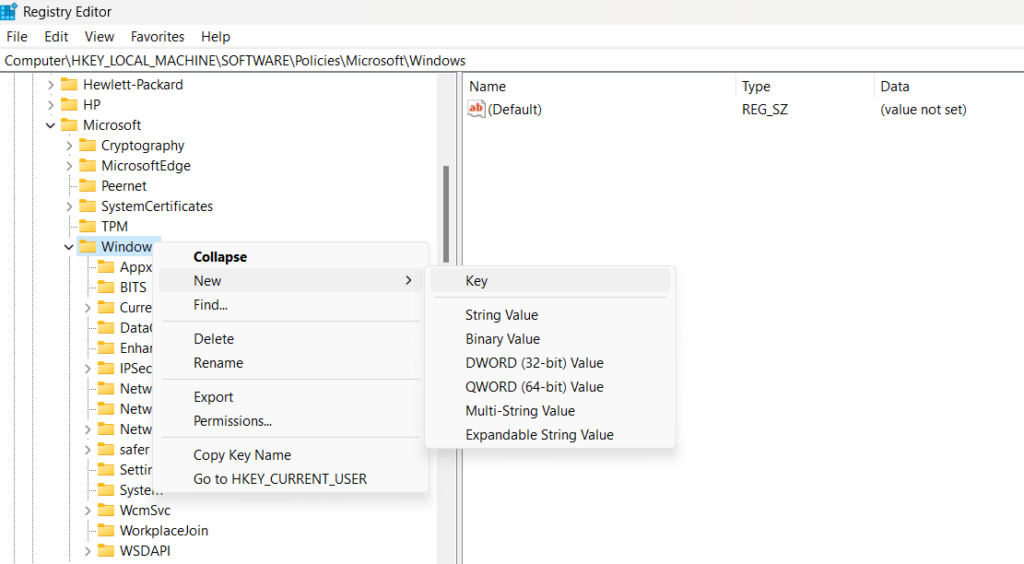Click the WSDAPI folder icon
Image resolution: width=1024 pixels, height=564 pixels.
[x=105, y=551]
